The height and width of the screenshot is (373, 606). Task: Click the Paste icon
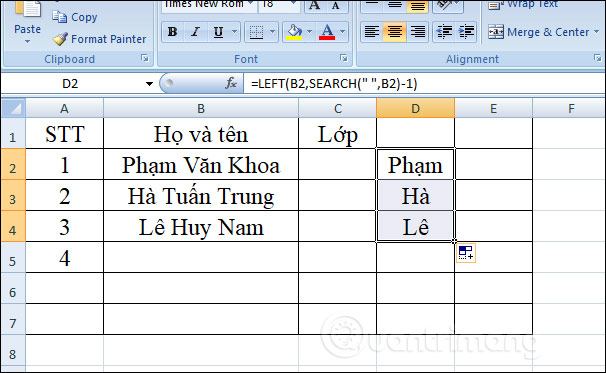click(x=27, y=9)
